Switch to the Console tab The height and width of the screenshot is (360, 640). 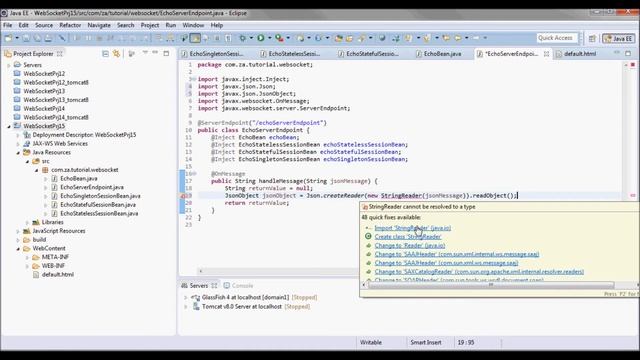point(238,286)
